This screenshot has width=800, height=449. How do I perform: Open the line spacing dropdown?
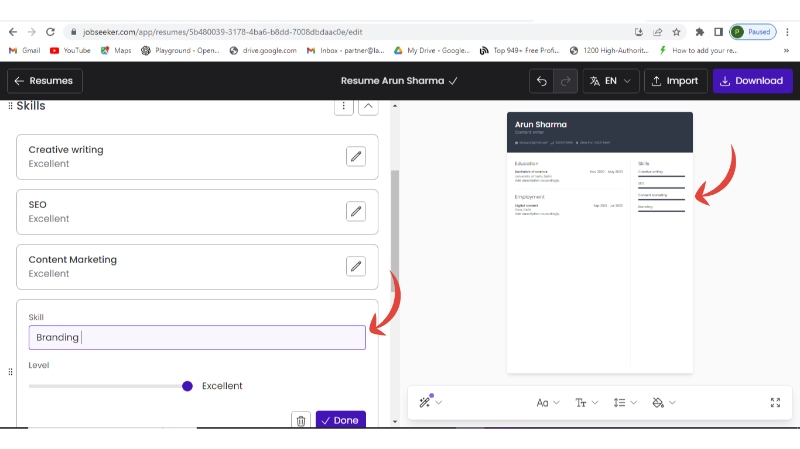tap(625, 402)
